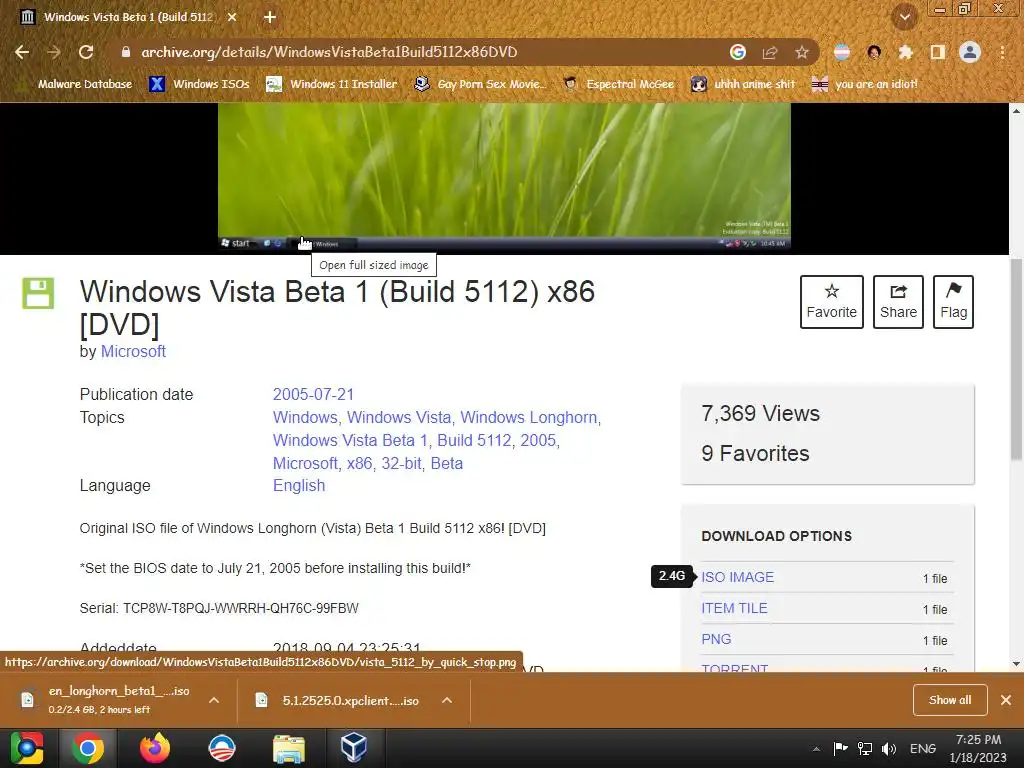Click the scrollbar down arrow

(1016, 664)
